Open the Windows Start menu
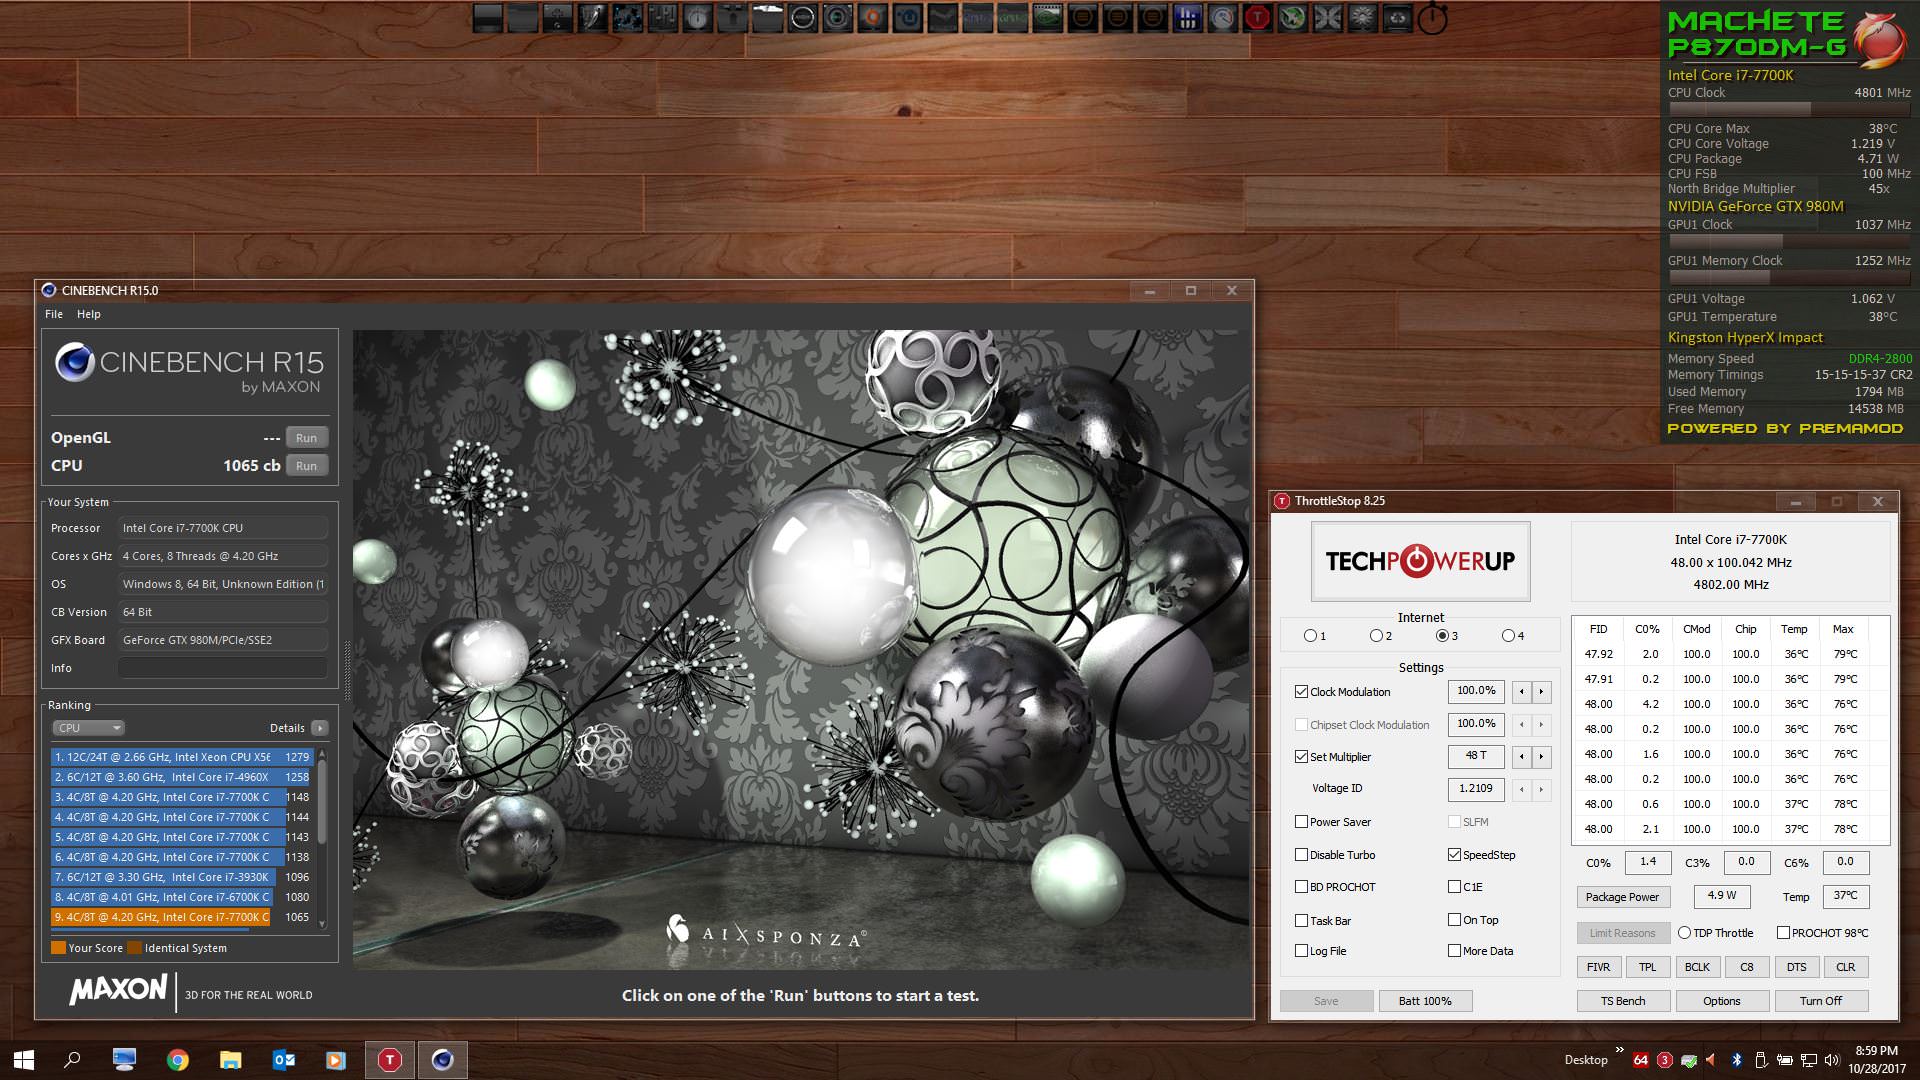This screenshot has width=1920, height=1080. click(24, 1060)
